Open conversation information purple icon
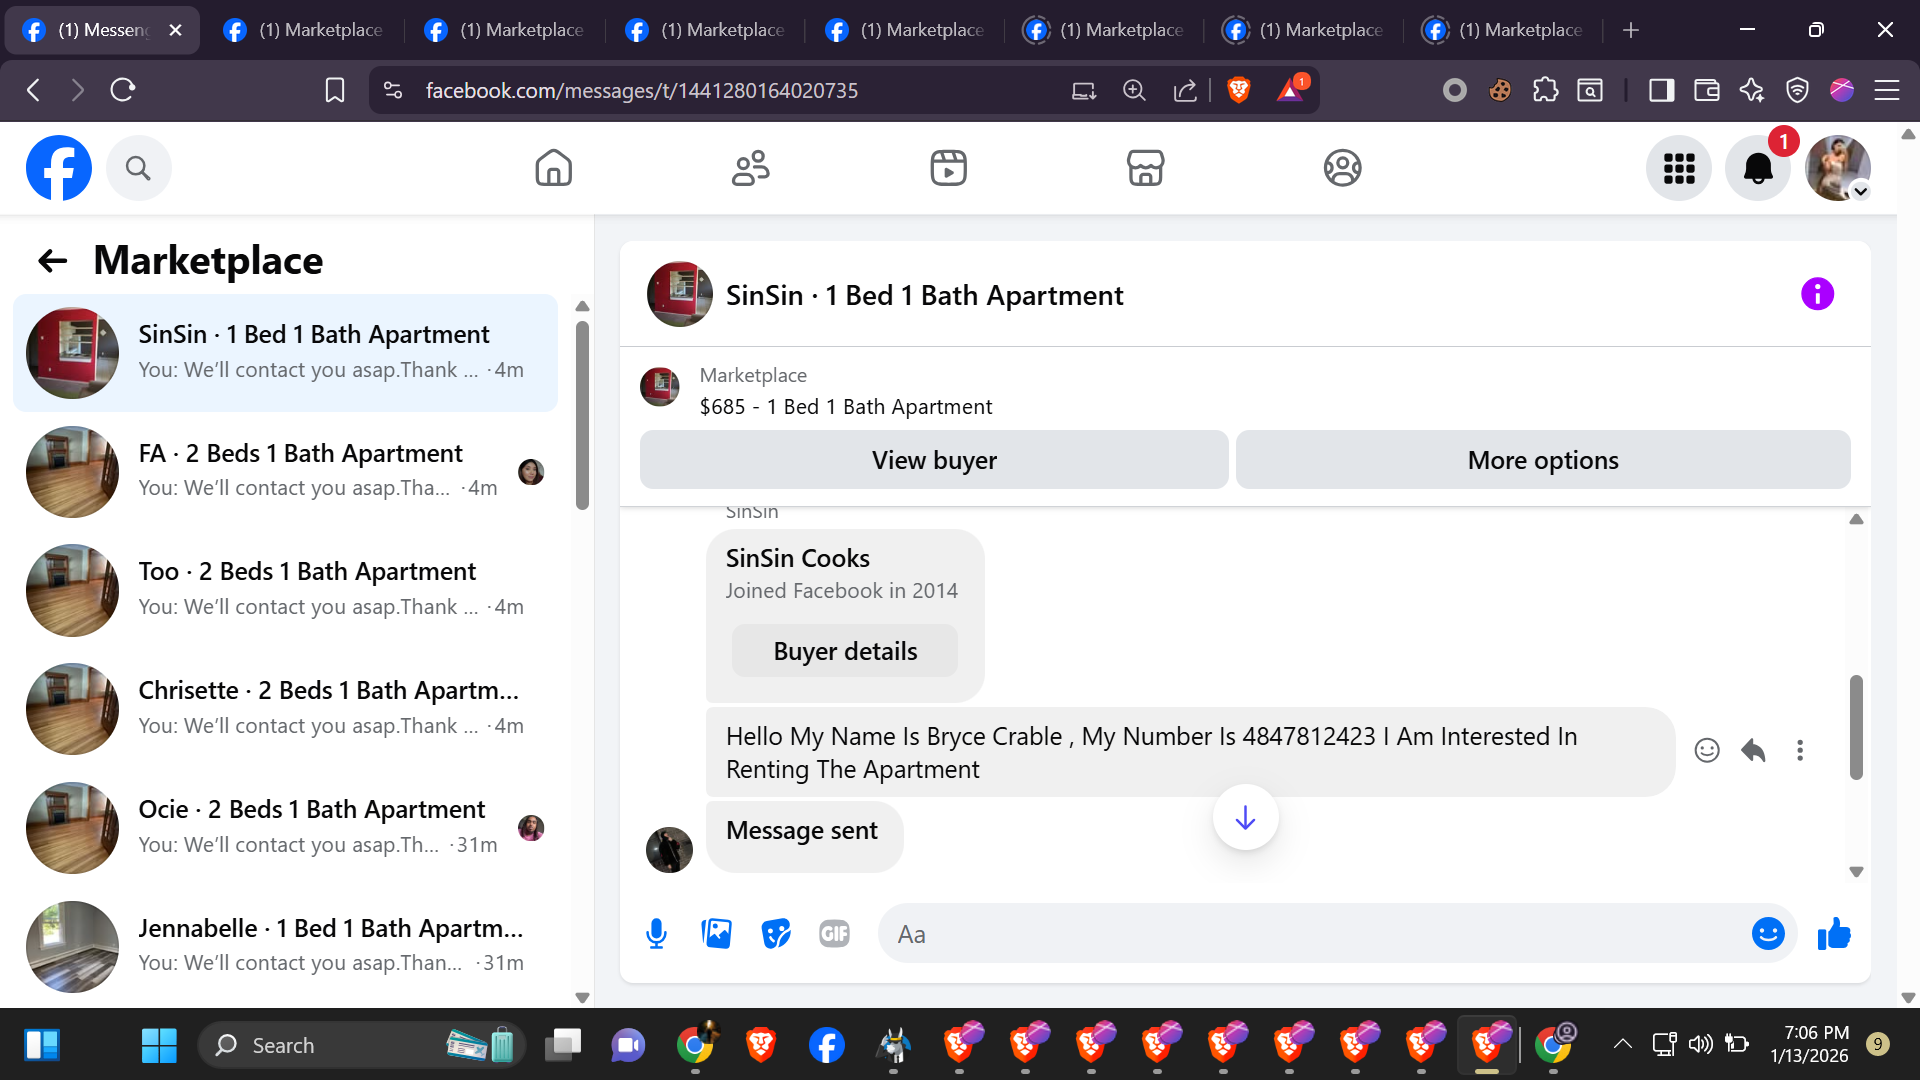The height and width of the screenshot is (1080, 1920). click(x=1817, y=295)
